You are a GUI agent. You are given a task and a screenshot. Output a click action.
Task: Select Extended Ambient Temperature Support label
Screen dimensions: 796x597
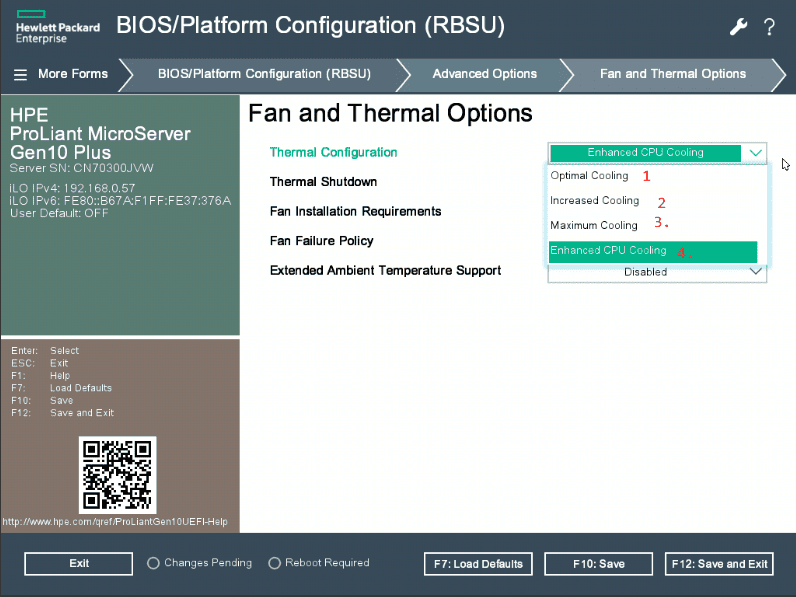coord(385,271)
